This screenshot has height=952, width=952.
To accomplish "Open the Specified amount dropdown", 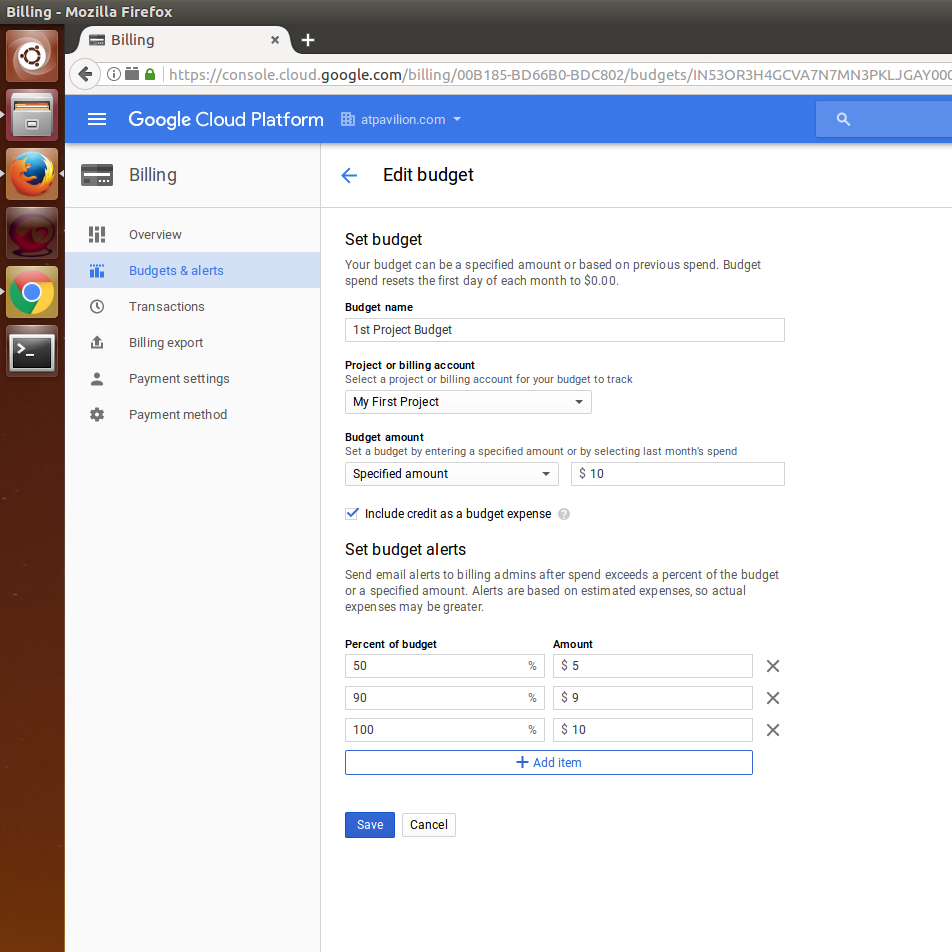I will point(452,474).
